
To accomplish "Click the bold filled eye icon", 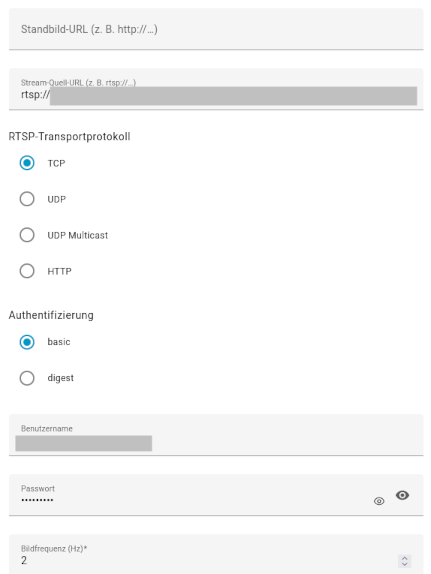I will pos(402,495).
